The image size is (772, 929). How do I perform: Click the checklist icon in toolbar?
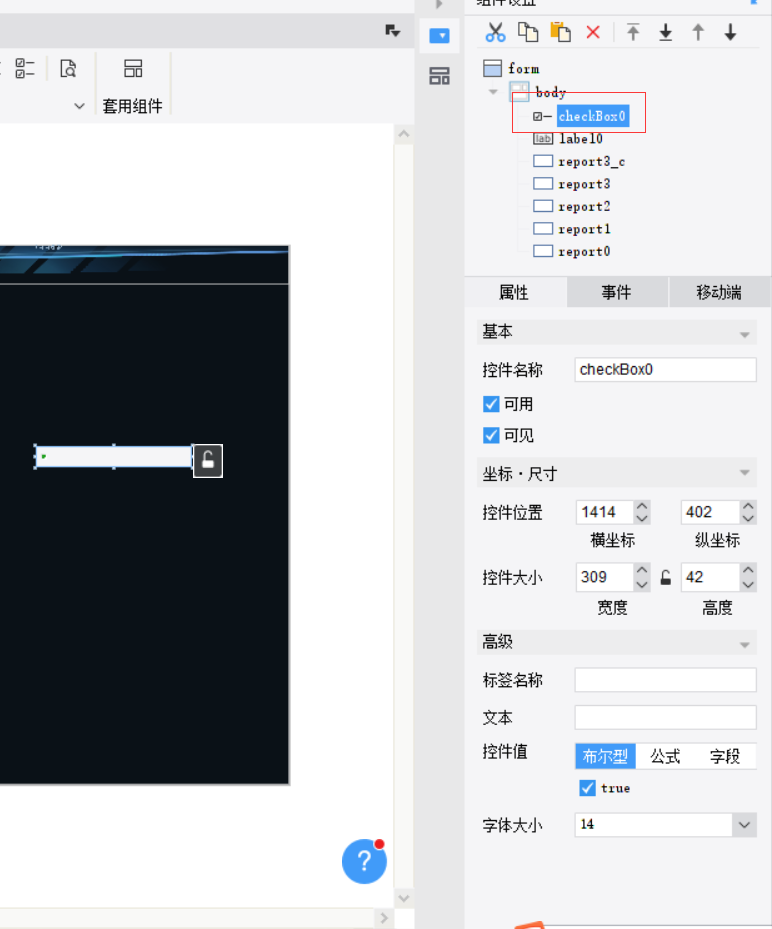(25, 68)
